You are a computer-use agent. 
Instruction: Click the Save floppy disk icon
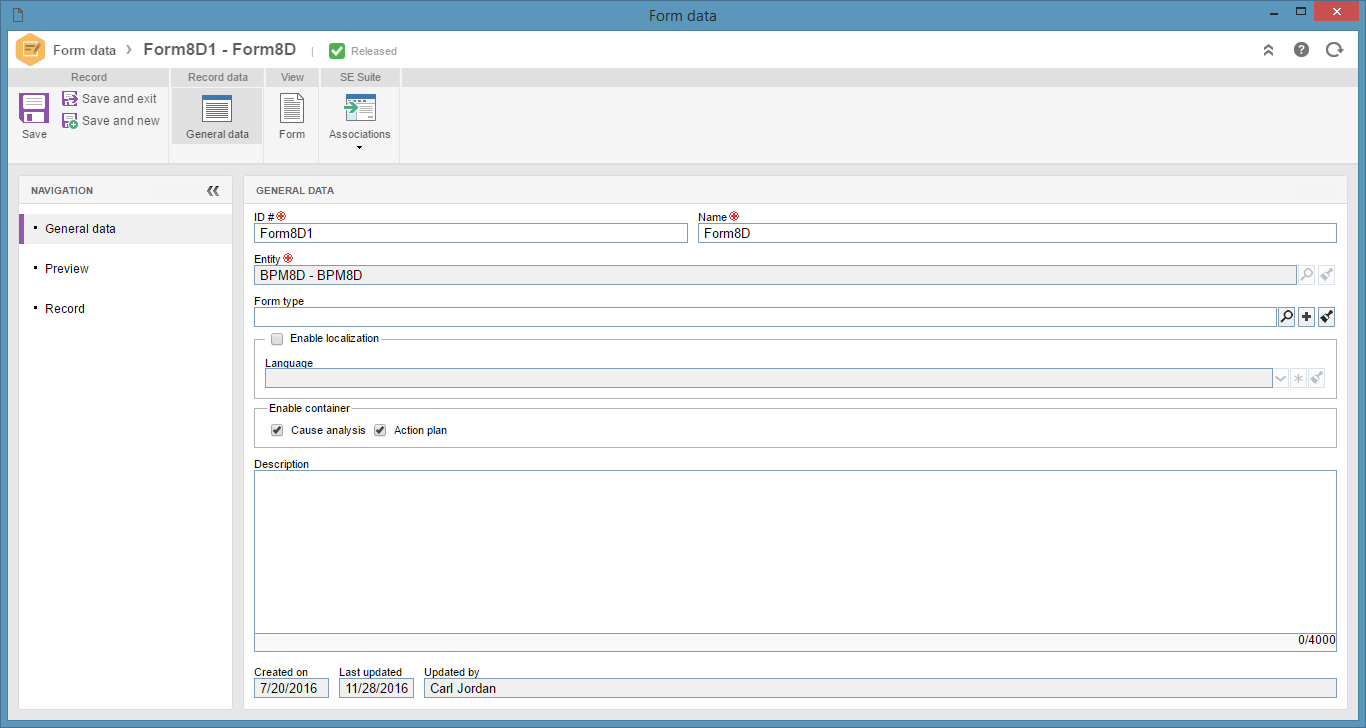click(x=34, y=108)
